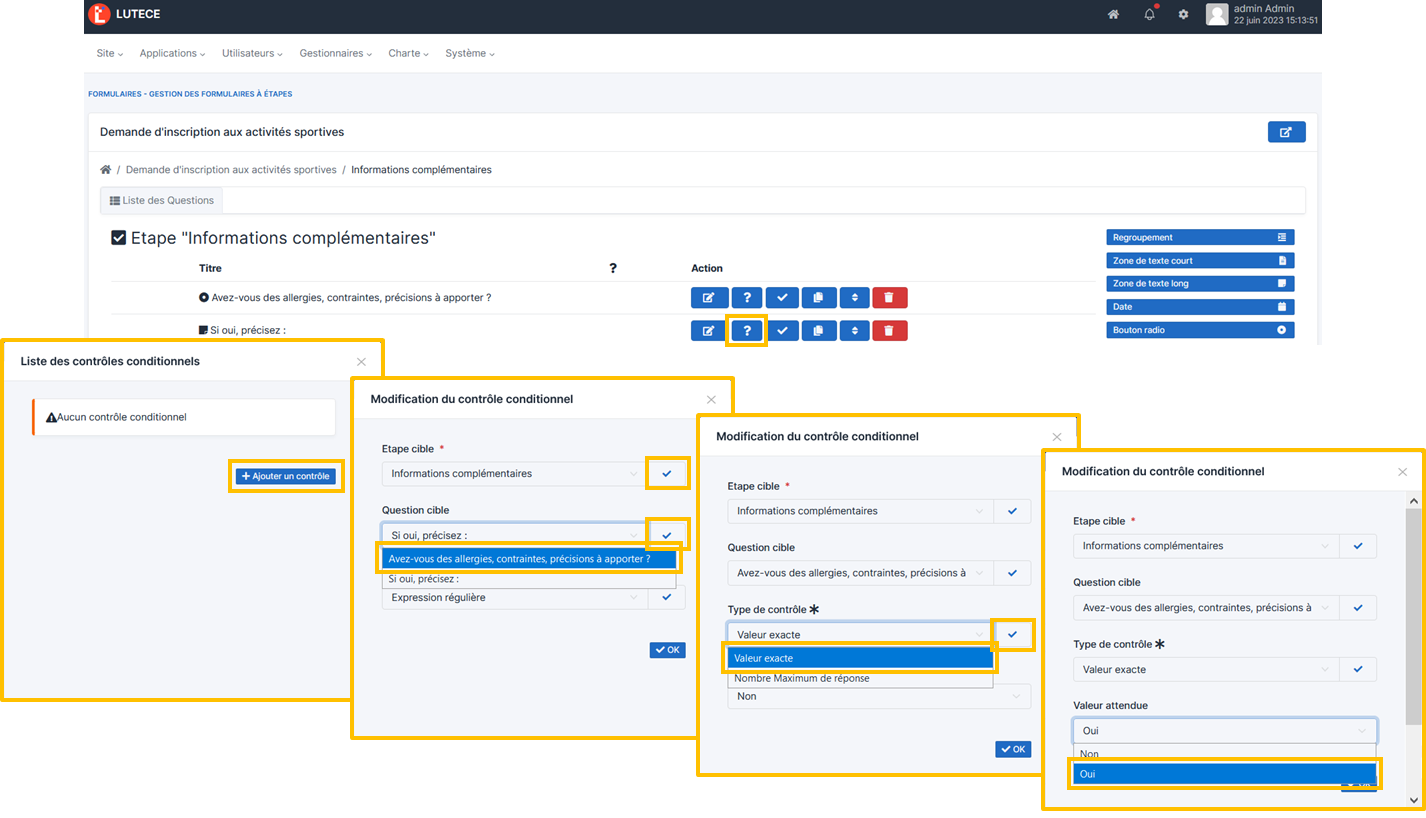Switch to 'Liste des Questions' tab
This screenshot has width=1426, height=818.
[x=162, y=201]
